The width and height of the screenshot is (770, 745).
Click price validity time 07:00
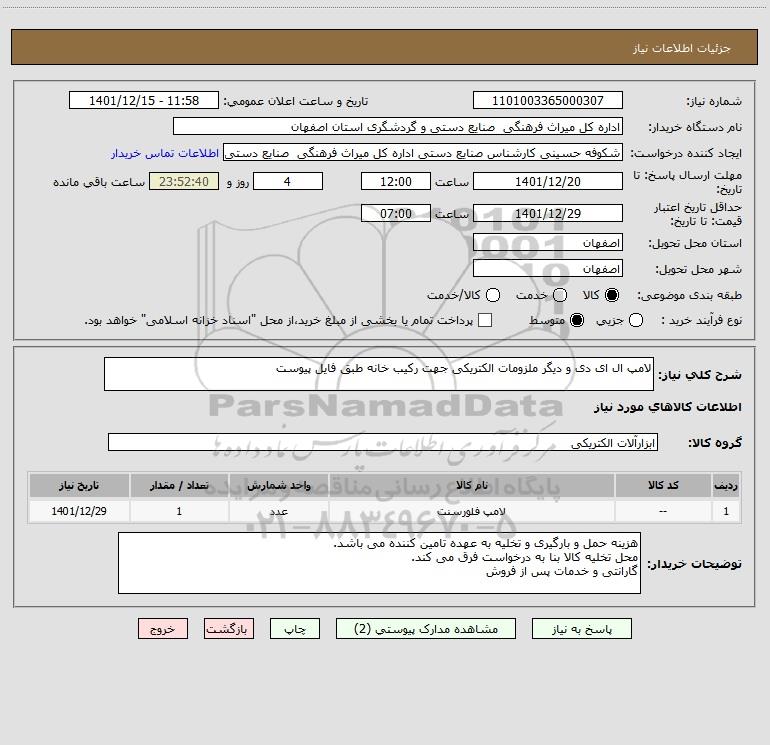tap(396, 213)
